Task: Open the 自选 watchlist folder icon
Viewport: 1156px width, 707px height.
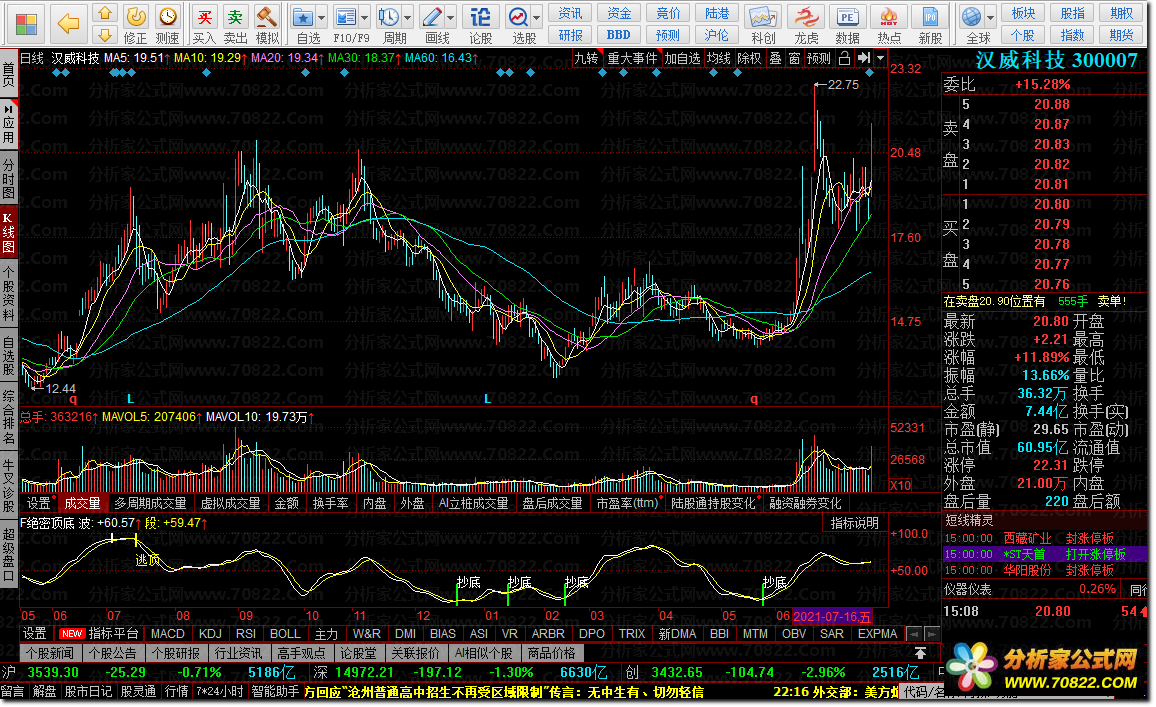Action: (302, 16)
